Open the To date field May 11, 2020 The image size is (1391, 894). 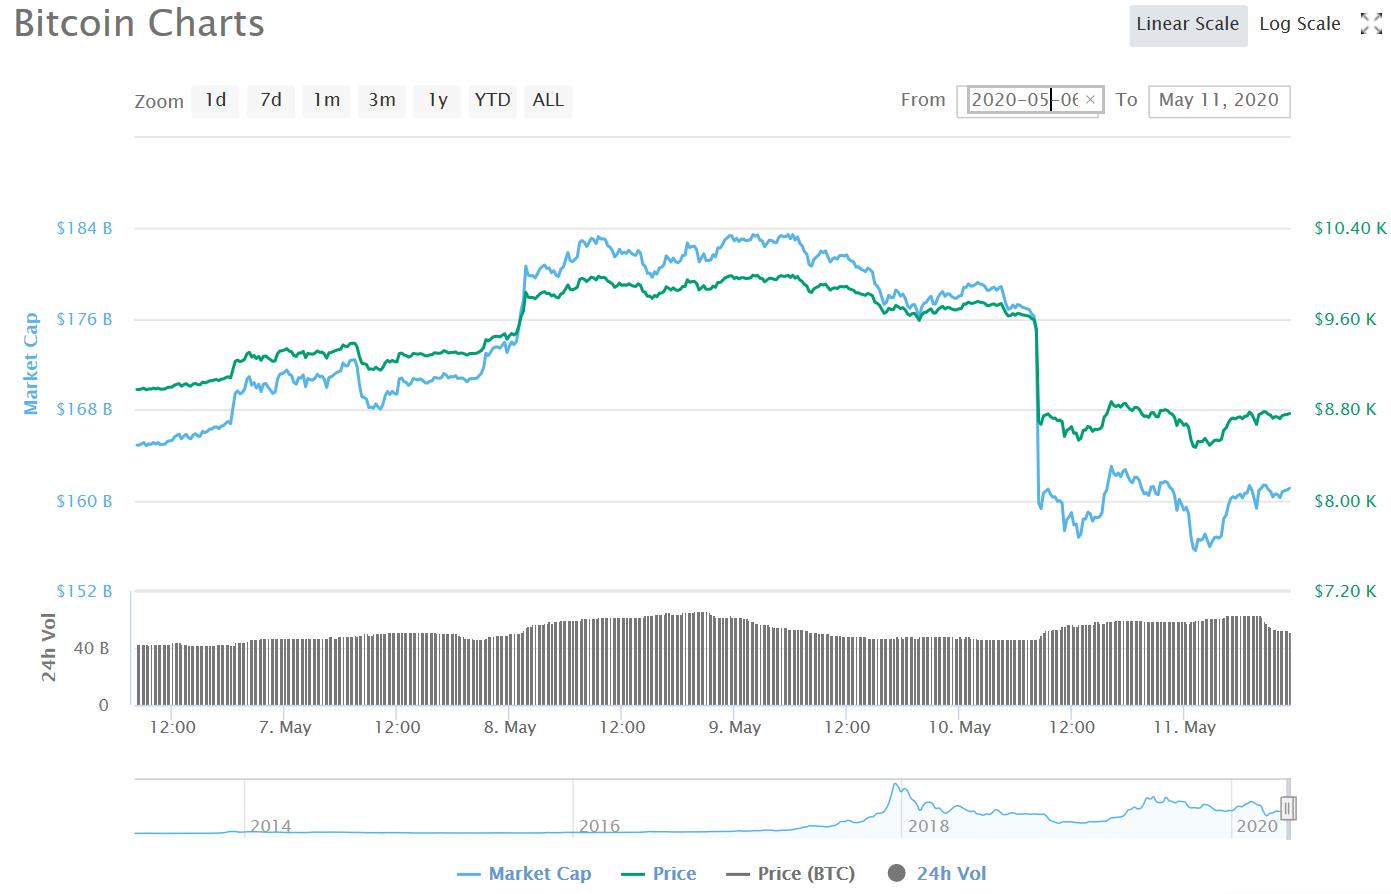pos(1218,100)
